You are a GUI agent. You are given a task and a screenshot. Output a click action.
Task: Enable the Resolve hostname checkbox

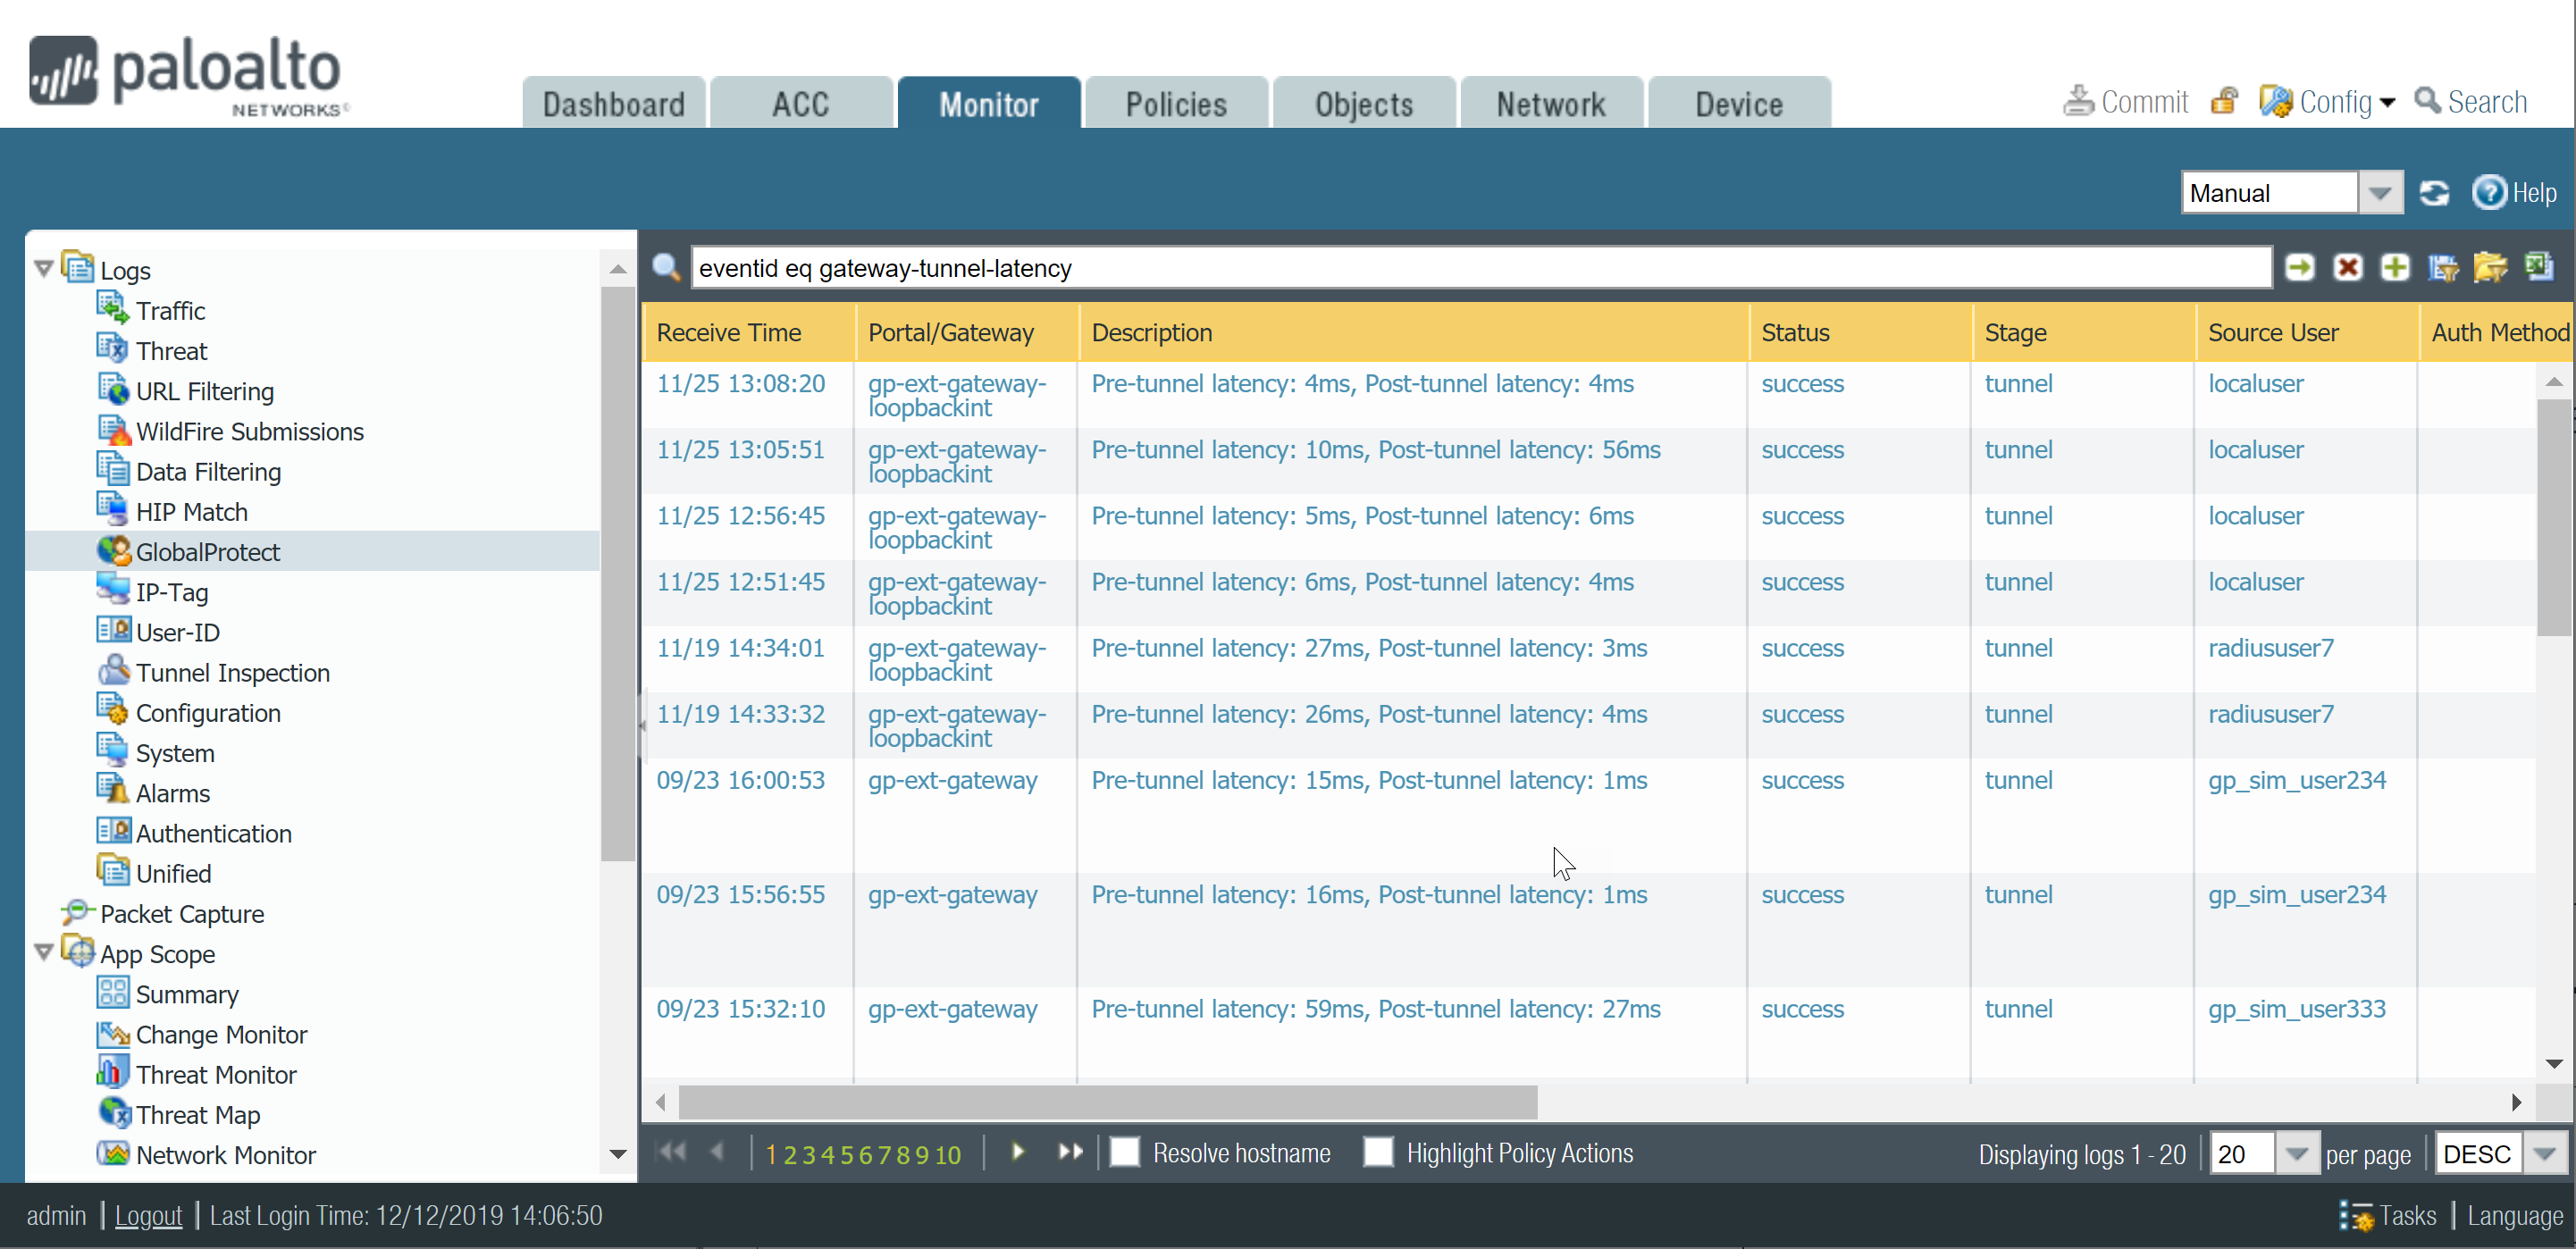[1125, 1152]
